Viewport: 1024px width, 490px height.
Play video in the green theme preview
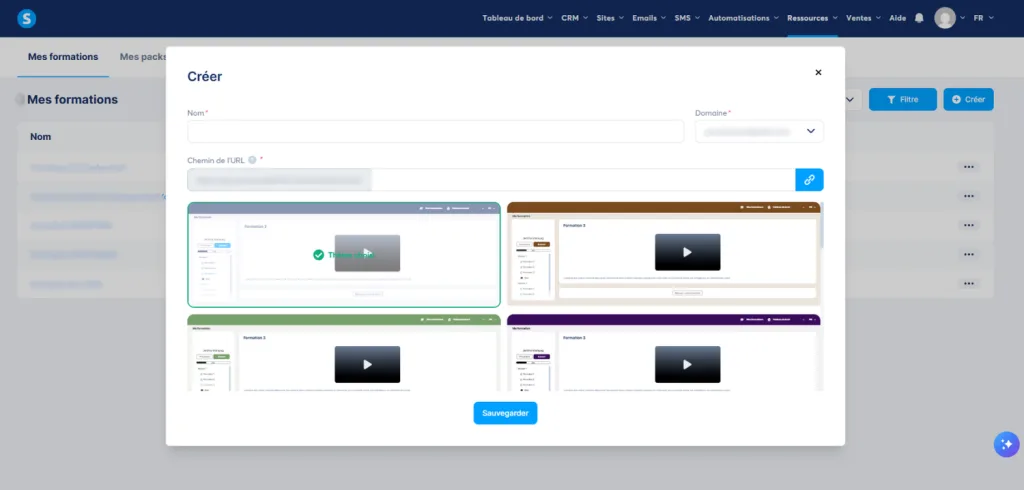click(x=367, y=365)
